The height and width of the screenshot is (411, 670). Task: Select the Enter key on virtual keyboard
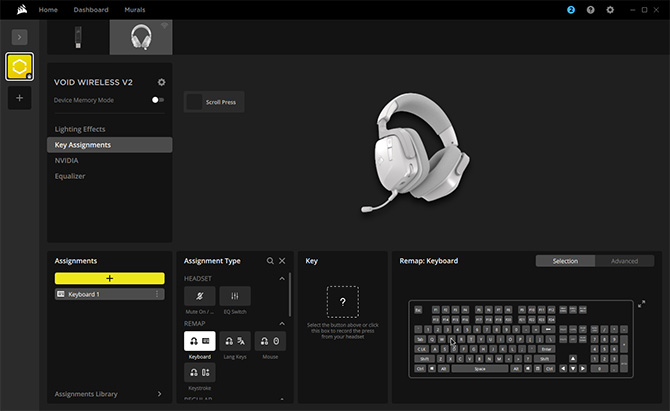coord(547,349)
